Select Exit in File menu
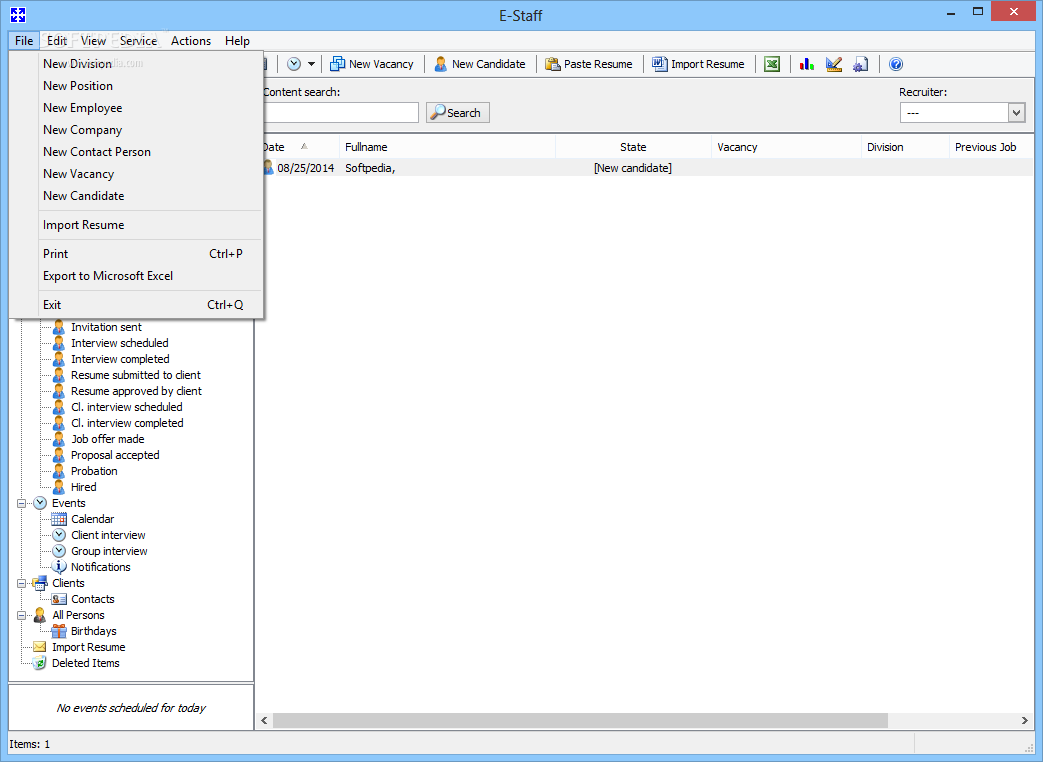The image size is (1043, 762). [x=136, y=305]
